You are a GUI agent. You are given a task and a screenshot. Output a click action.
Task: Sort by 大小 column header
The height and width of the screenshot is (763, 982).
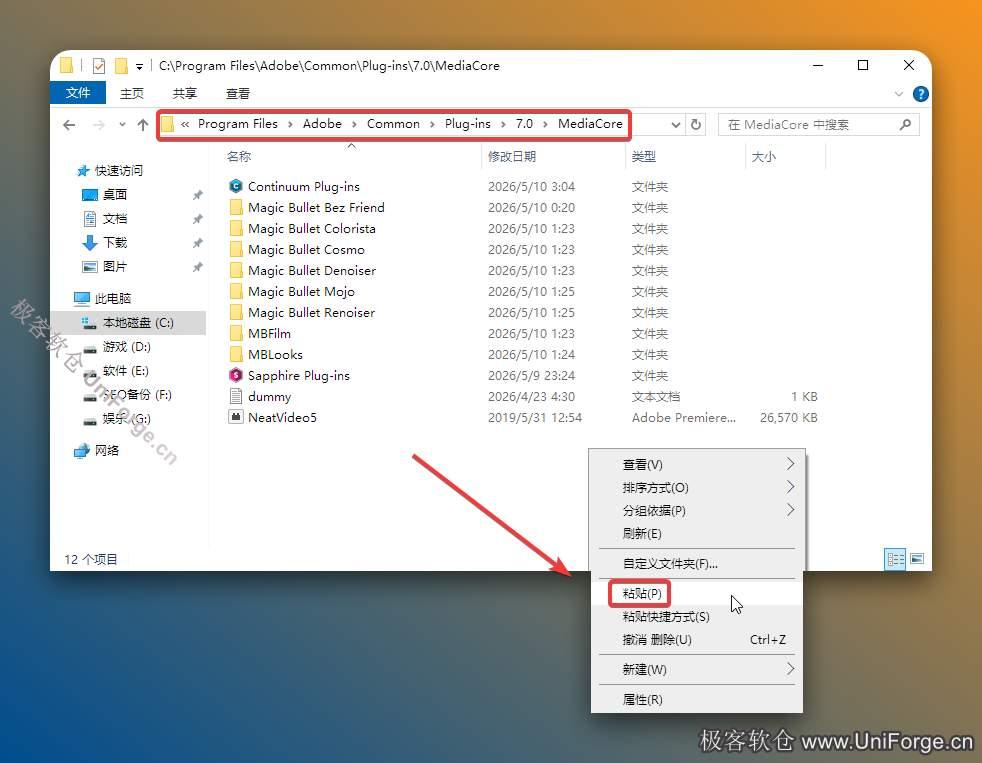(x=763, y=157)
